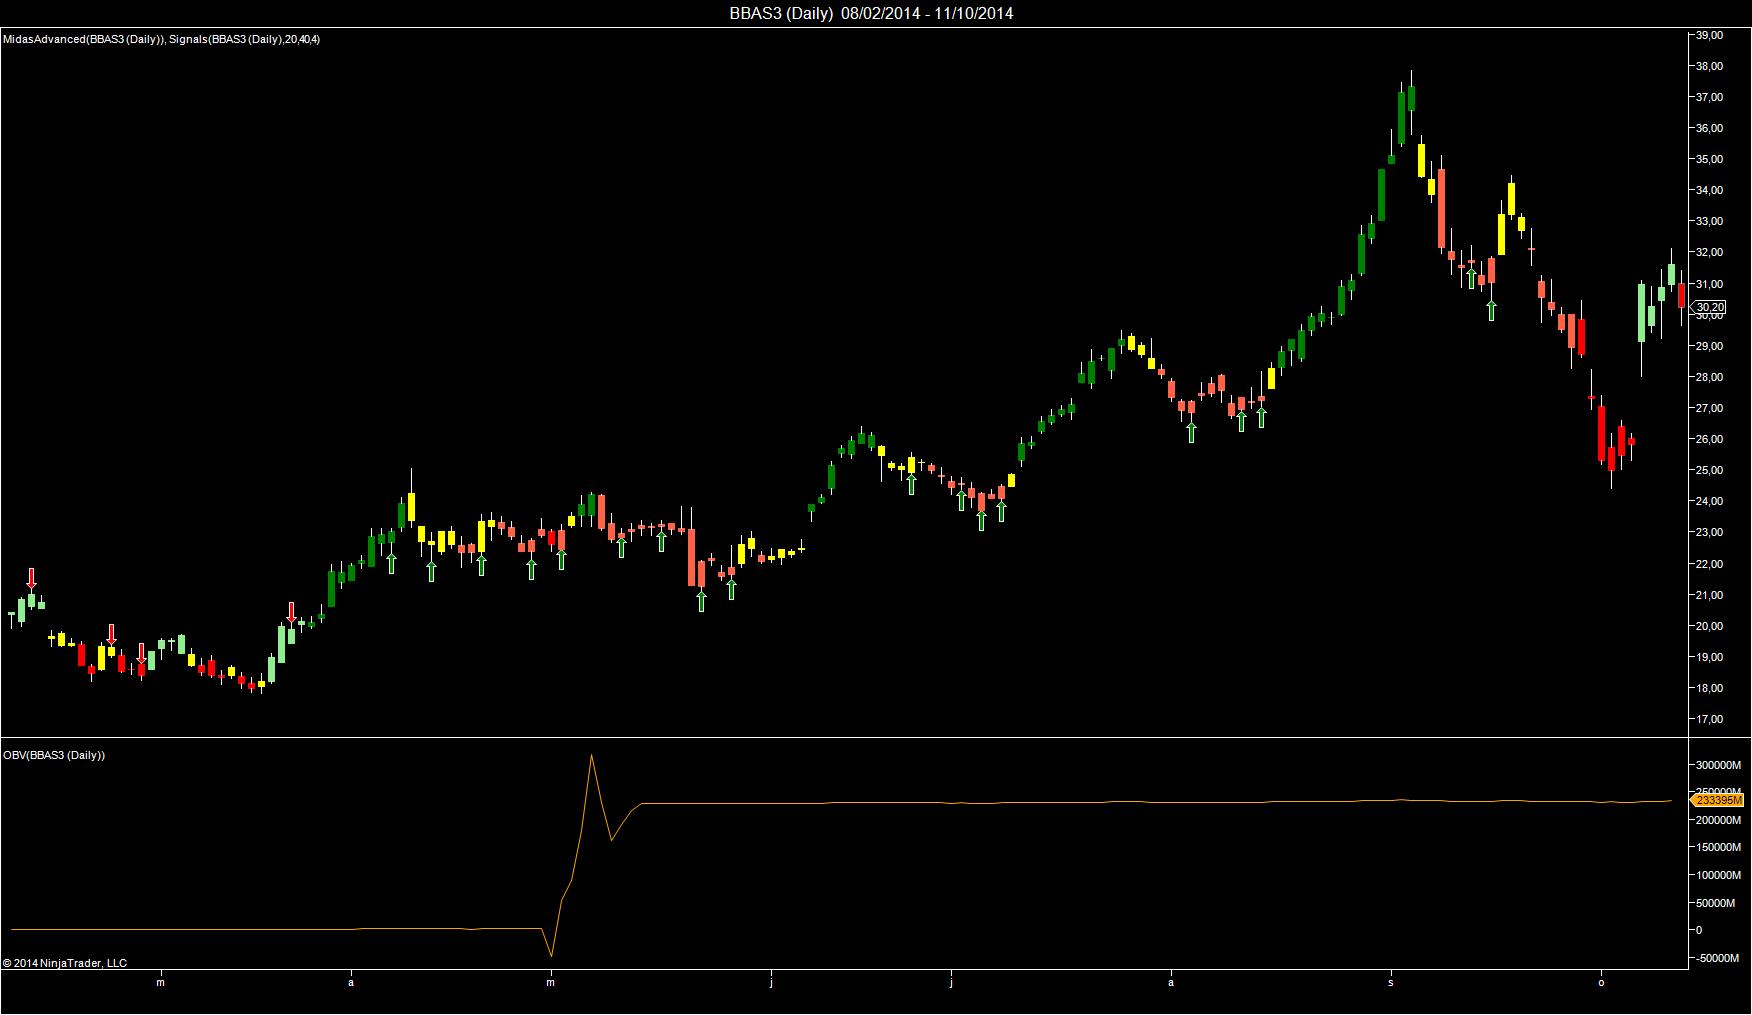Click the 33,00 price axis label
The height and width of the screenshot is (1015, 1752).
(x=1709, y=221)
